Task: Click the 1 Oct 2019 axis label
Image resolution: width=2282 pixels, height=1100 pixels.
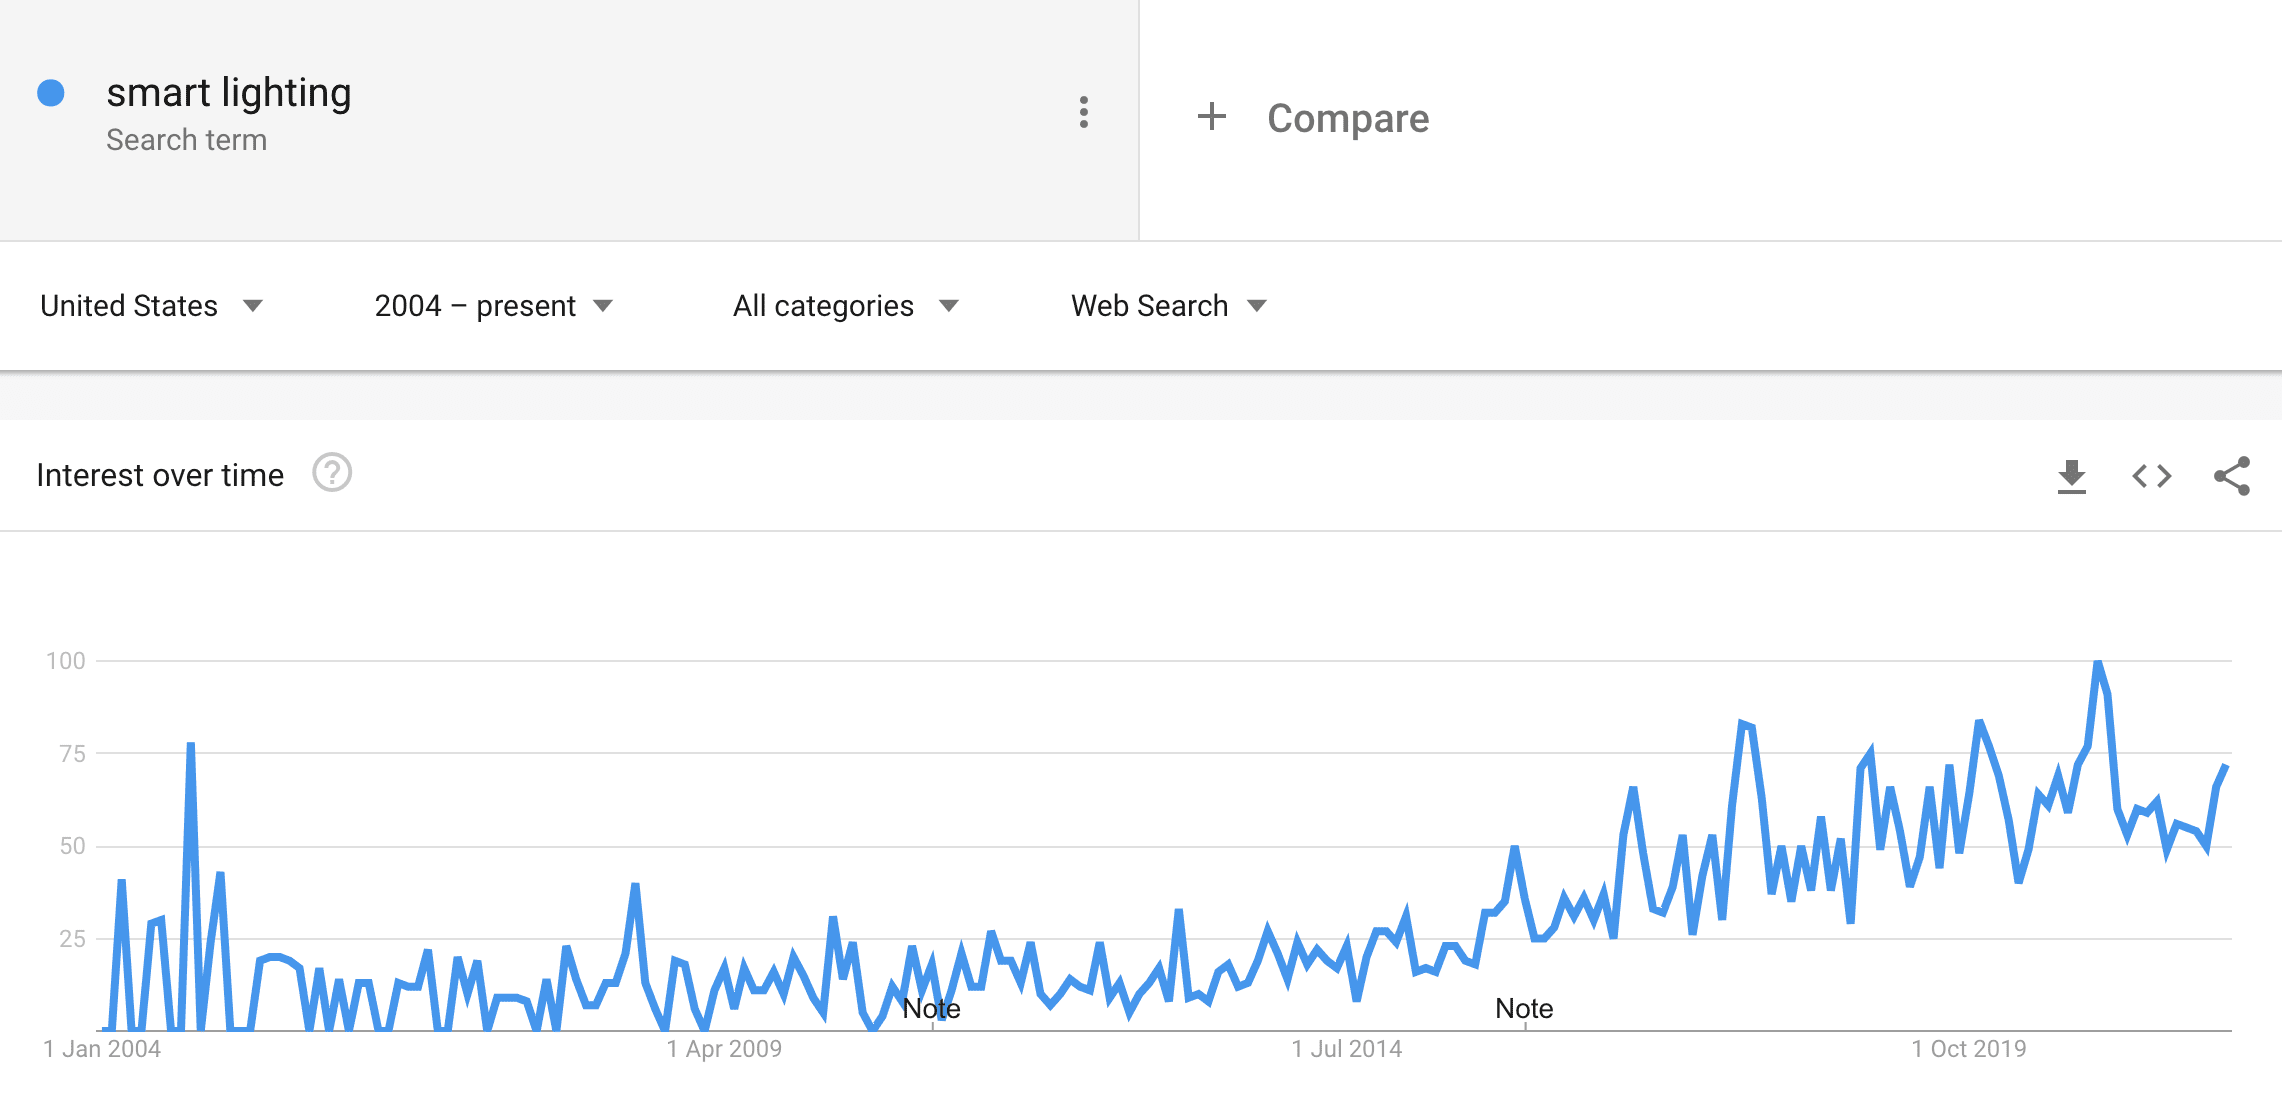Action: click(1968, 1049)
